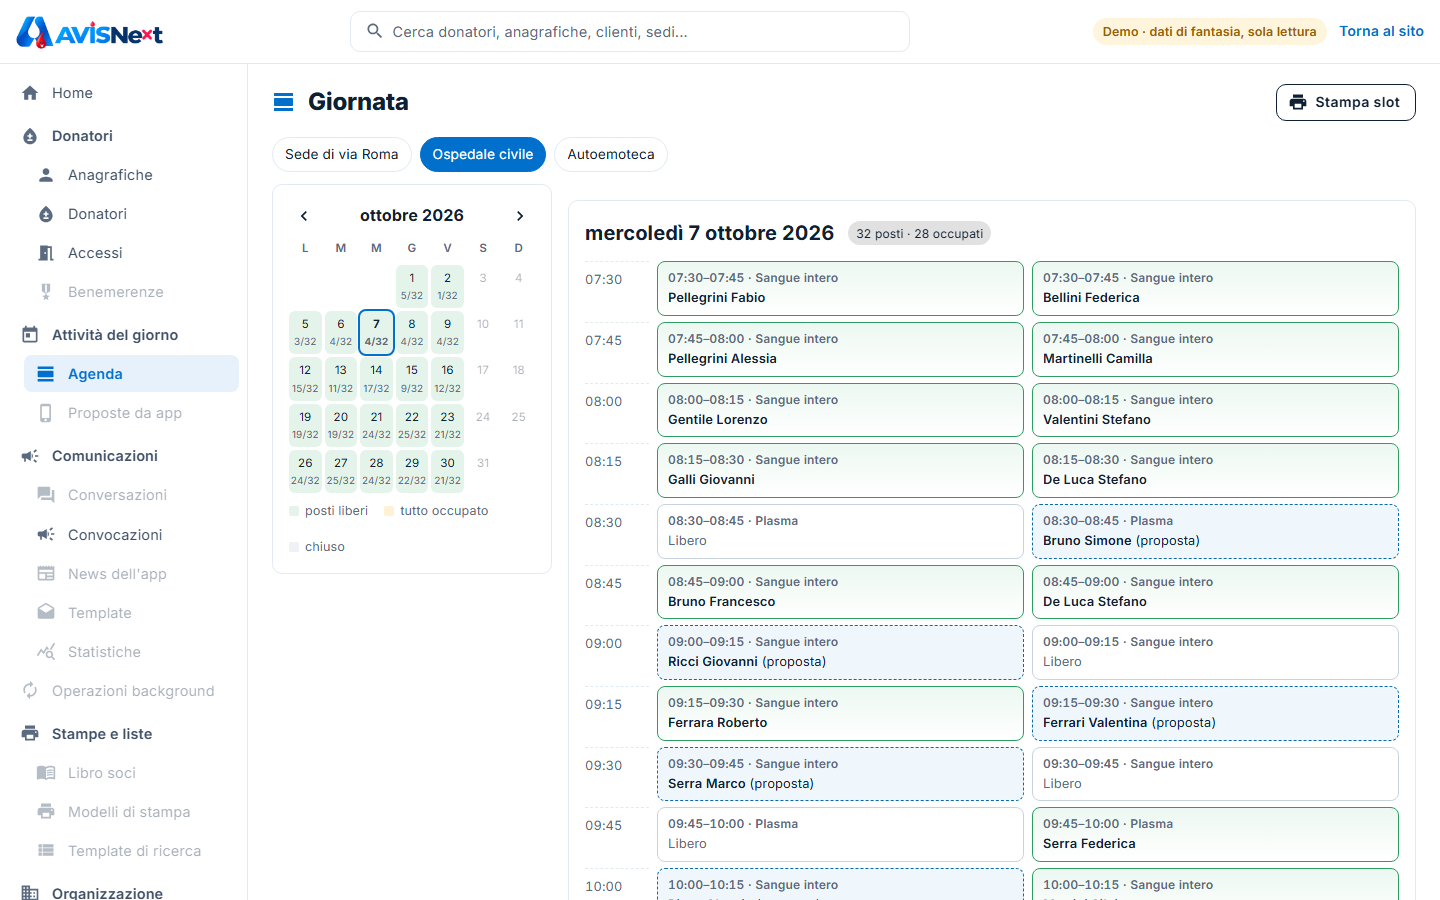Follow the Torna al sito link
The height and width of the screenshot is (900, 1440).
point(1381,31)
